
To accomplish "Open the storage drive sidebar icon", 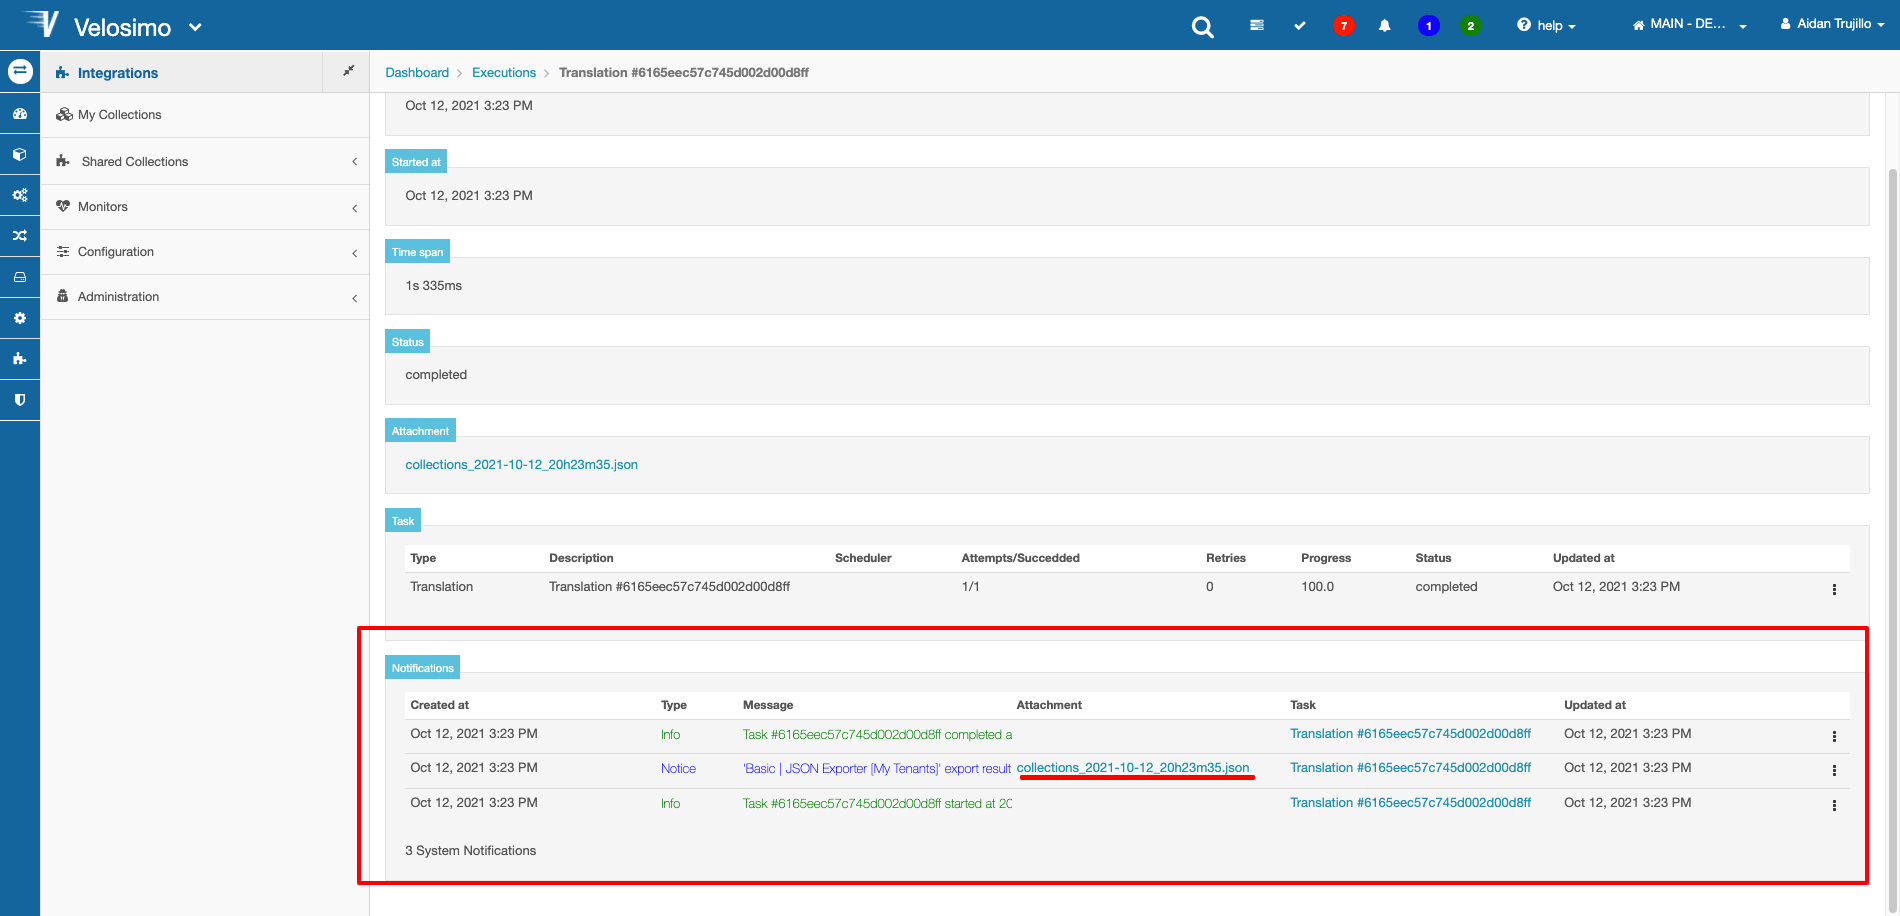I will [20, 277].
